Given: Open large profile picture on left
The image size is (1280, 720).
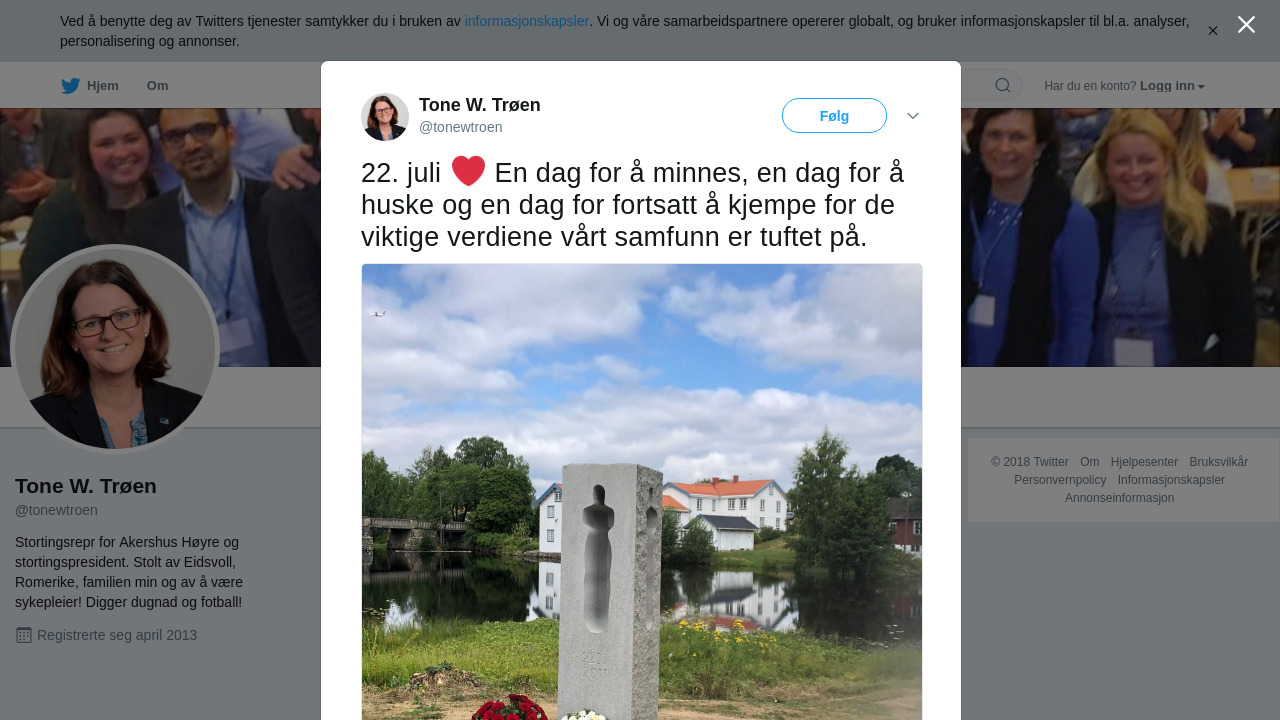Looking at the screenshot, I should [115, 349].
